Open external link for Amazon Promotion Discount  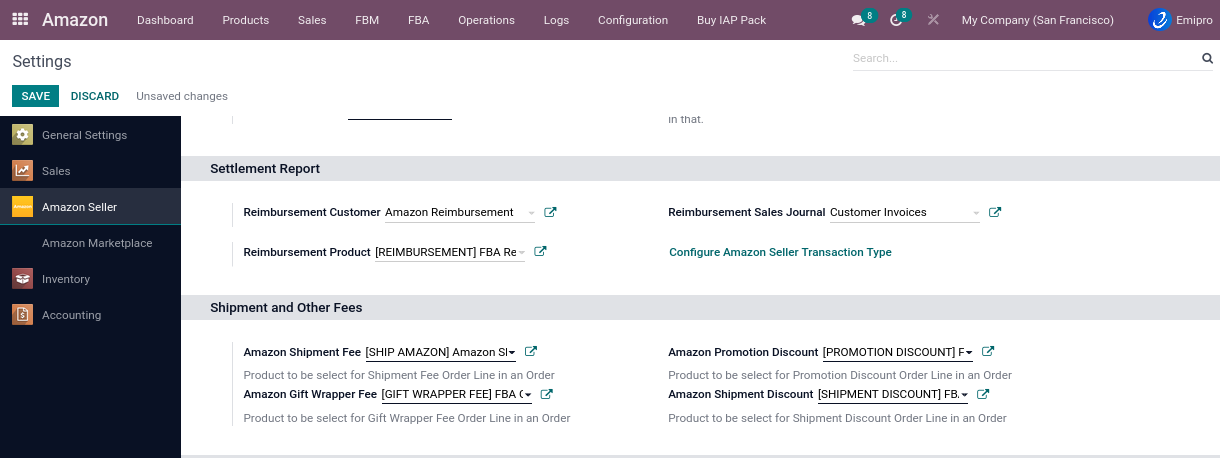pyautogui.click(x=988, y=352)
